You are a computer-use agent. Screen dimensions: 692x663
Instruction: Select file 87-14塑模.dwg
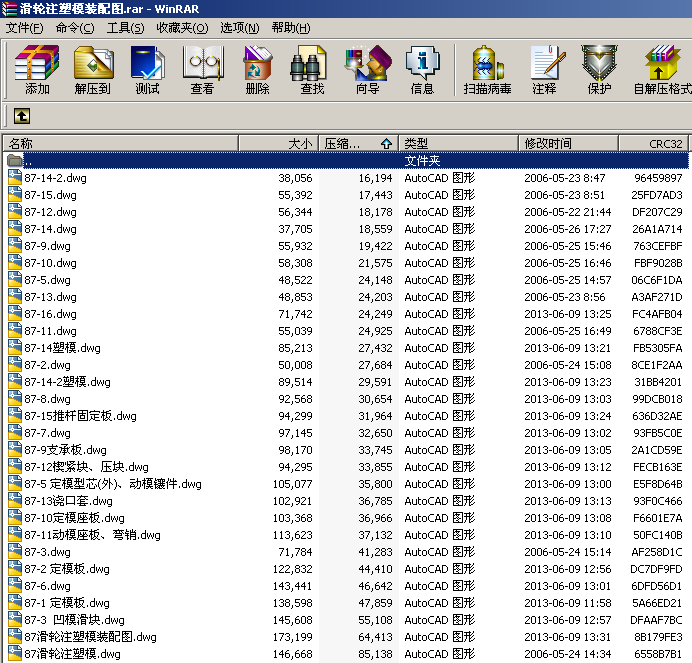[62, 348]
